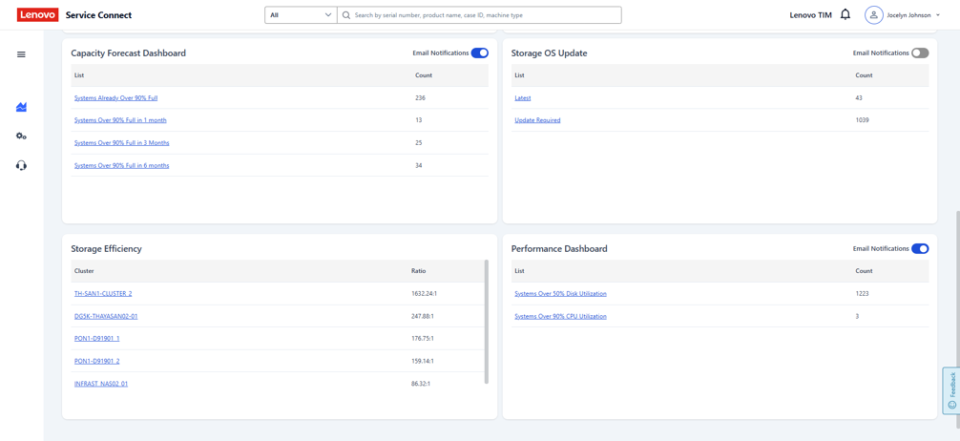Open the hamburger menu in sidebar

pyautogui.click(x=21, y=54)
